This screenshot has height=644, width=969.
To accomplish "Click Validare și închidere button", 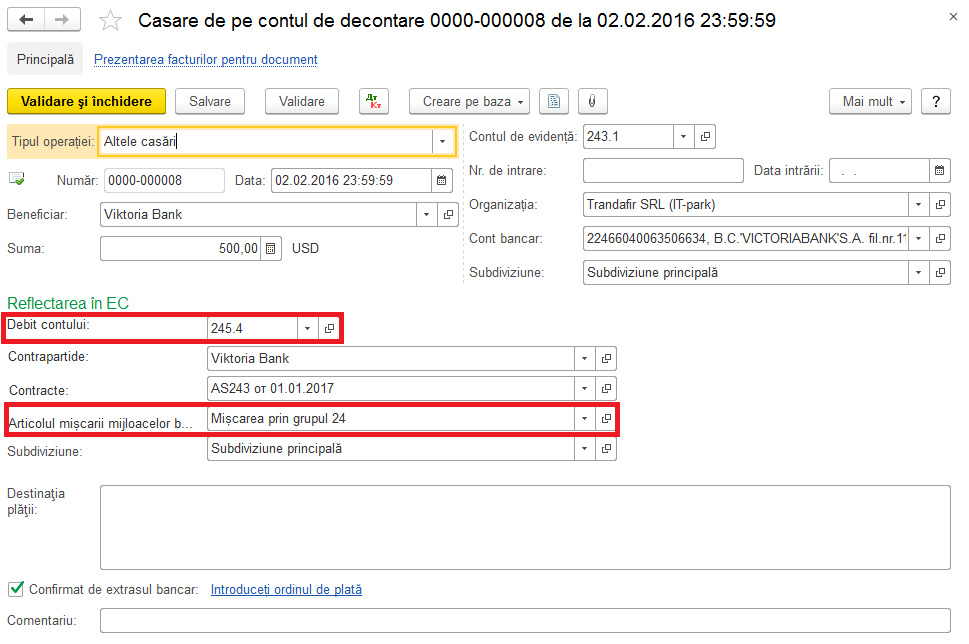I will (86, 101).
